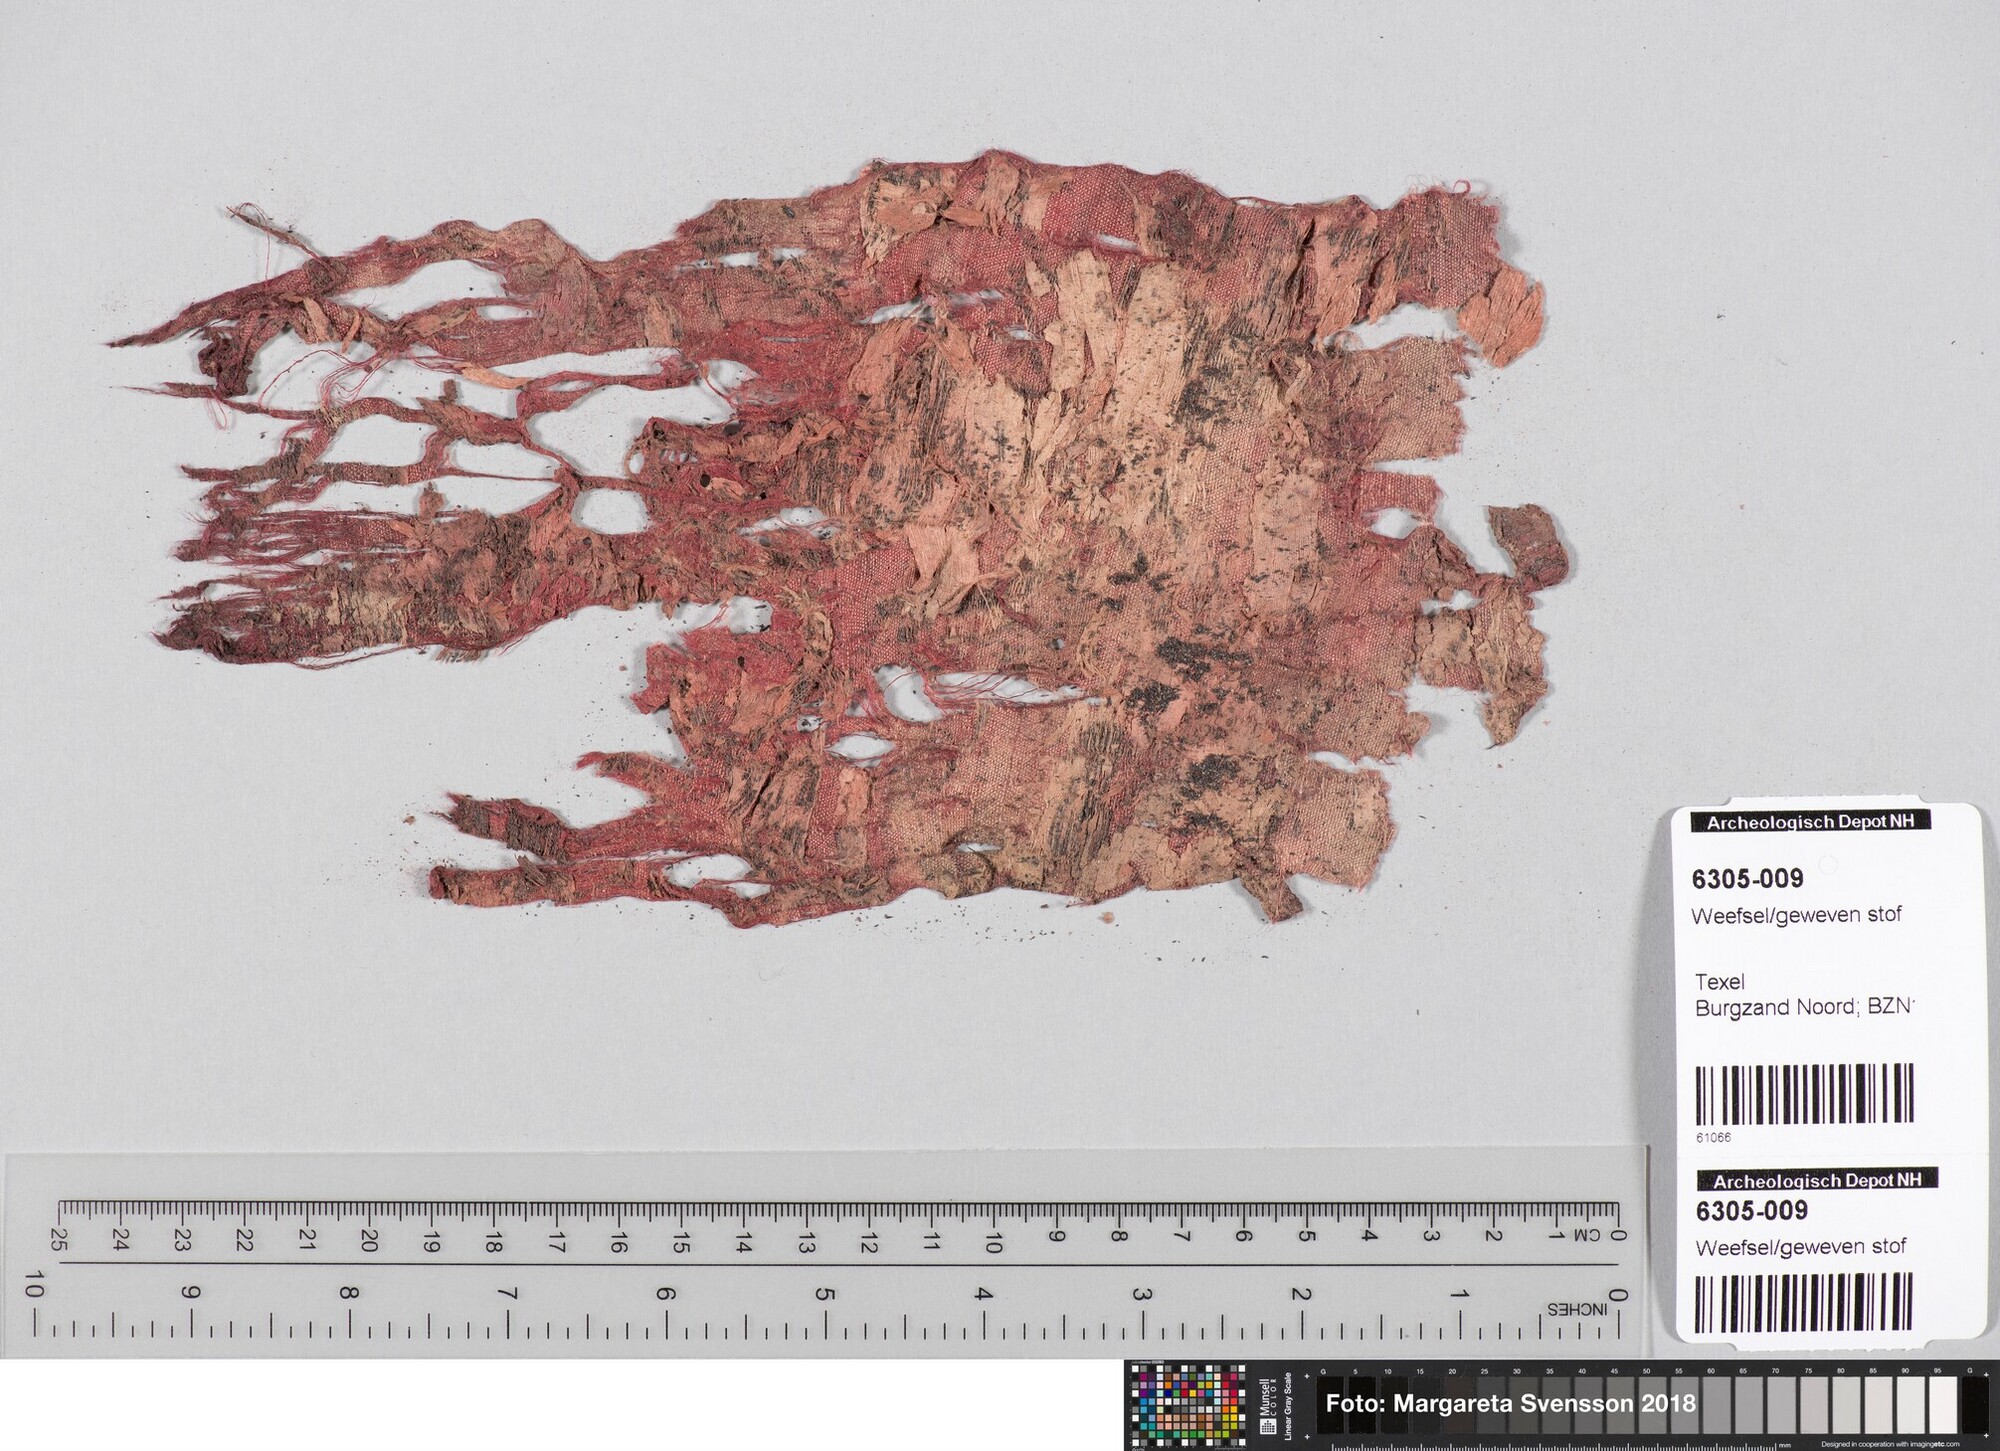Screen dimensions: 2000x1451
Task: Click the black G patch at gray scale end
Action: (1973, 1405)
